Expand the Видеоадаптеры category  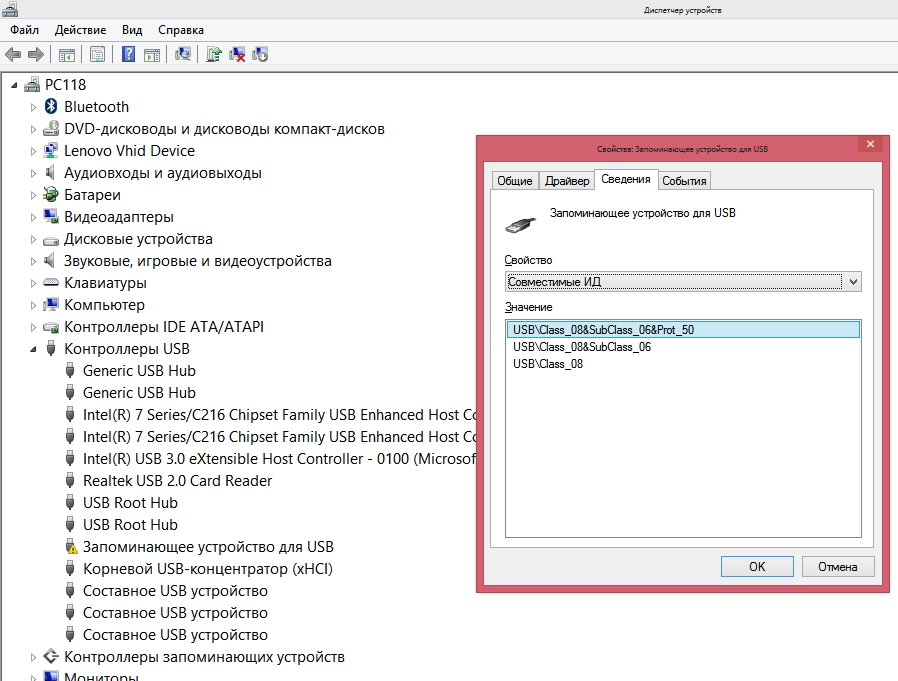(x=33, y=217)
